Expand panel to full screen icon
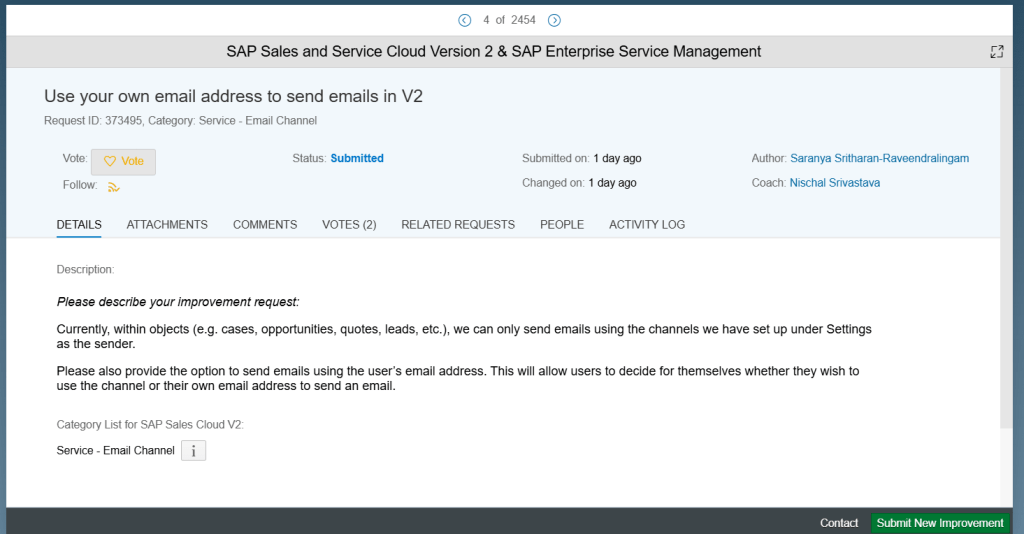The height and width of the screenshot is (534, 1024). pos(997,52)
